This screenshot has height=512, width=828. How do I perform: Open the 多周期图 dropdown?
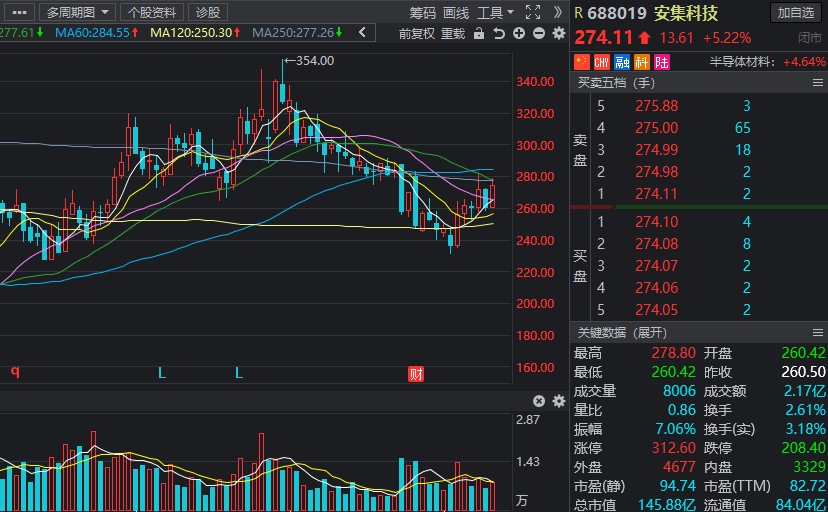(77, 12)
